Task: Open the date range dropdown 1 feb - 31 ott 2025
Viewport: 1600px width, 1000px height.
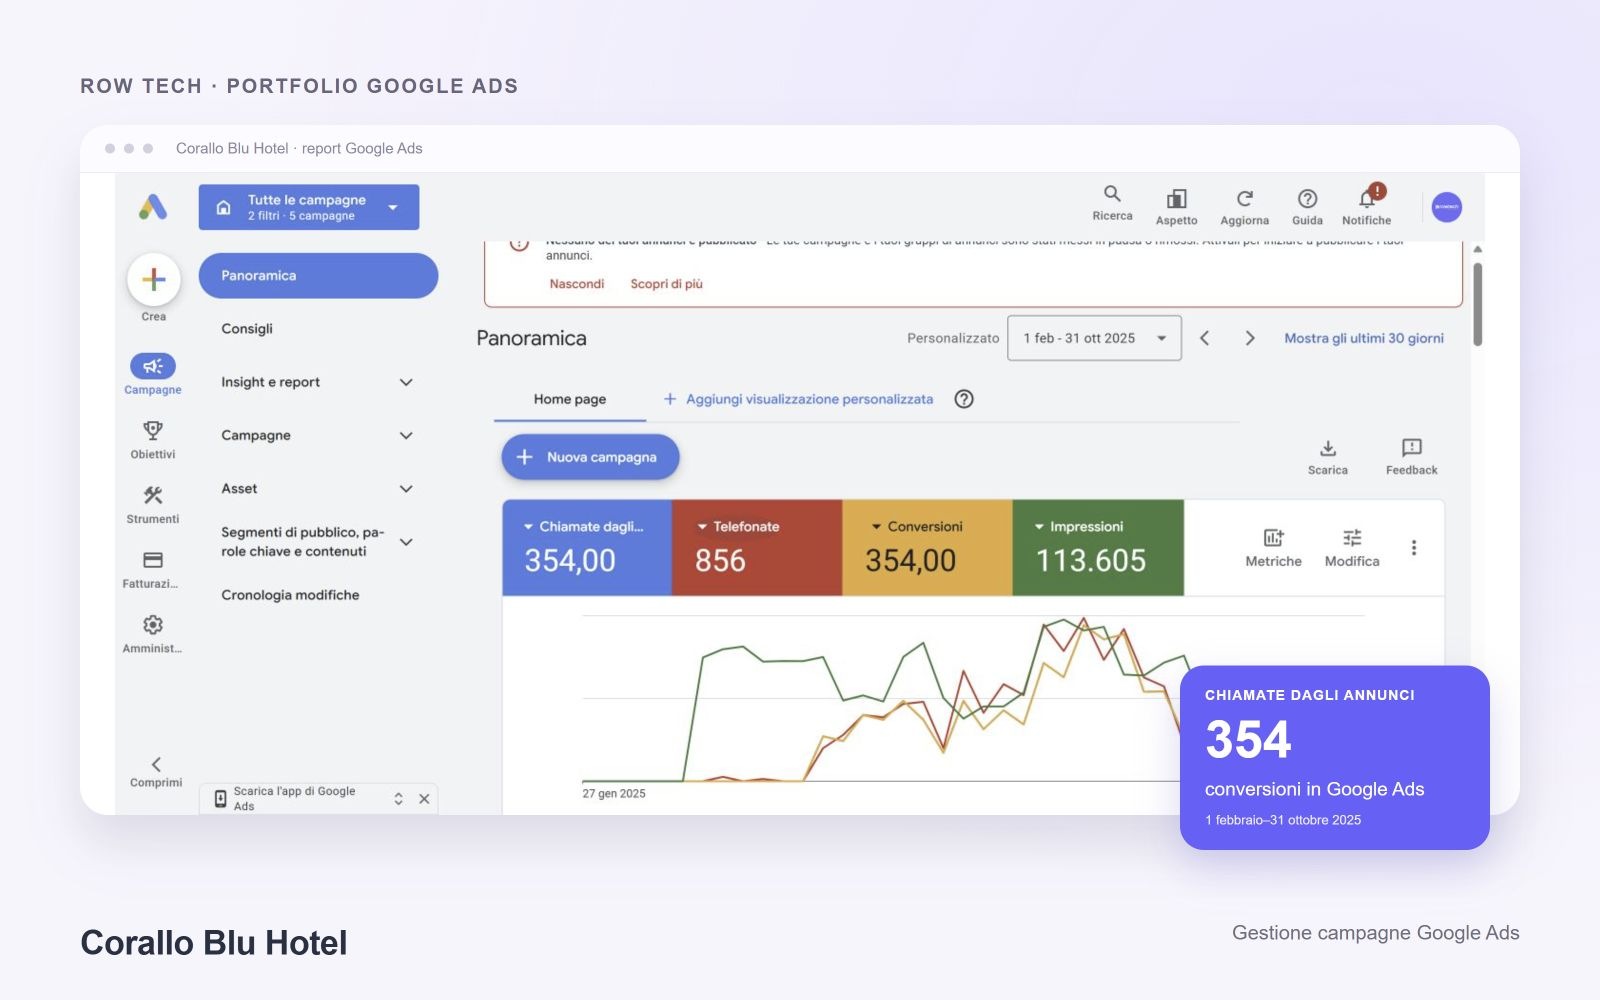Action: 1094,338
